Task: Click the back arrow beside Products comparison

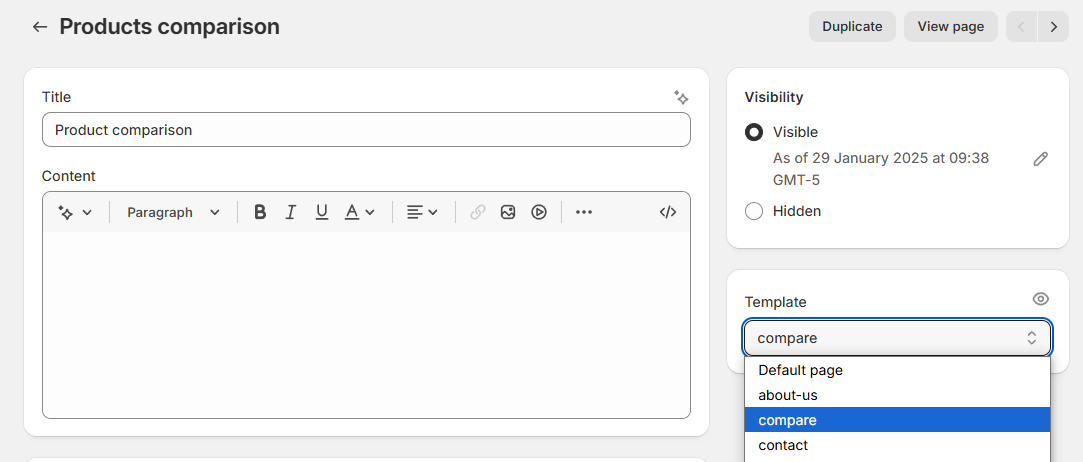Action: click(x=39, y=27)
